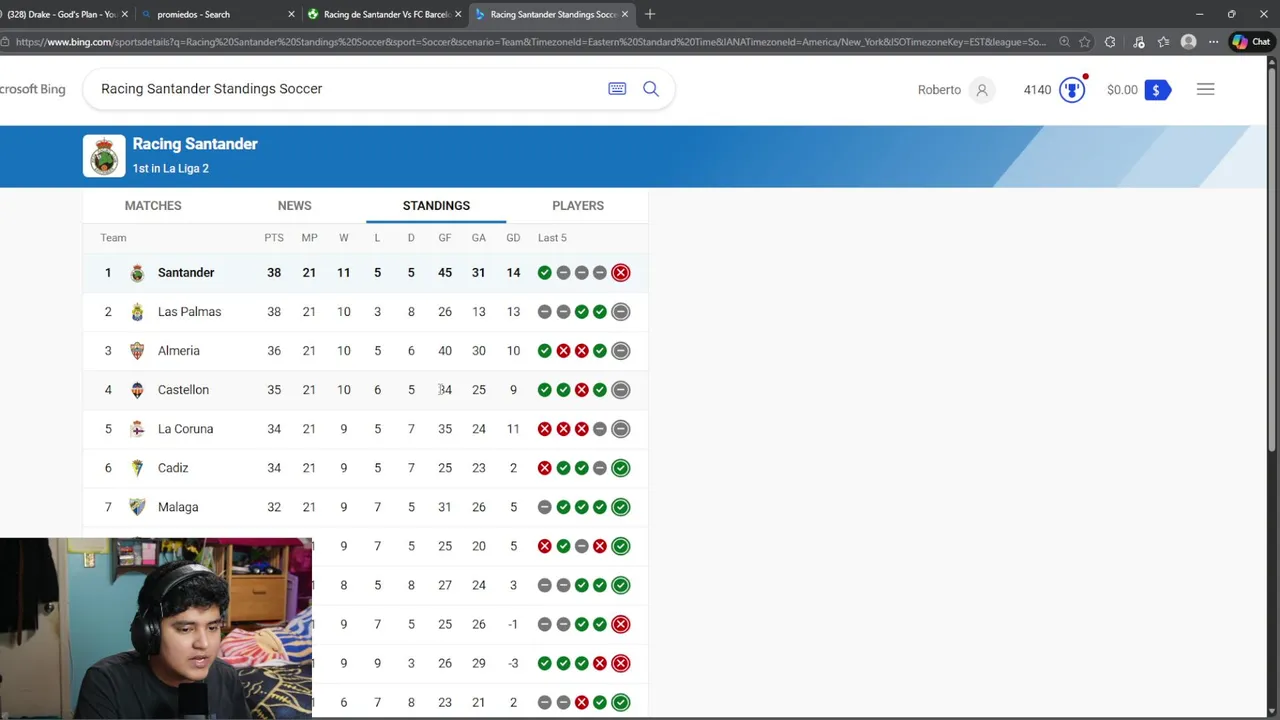The width and height of the screenshot is (1280, 720).
Task: Open Edge Settings and more ellipsis
Action: (x=1213, y=42)
